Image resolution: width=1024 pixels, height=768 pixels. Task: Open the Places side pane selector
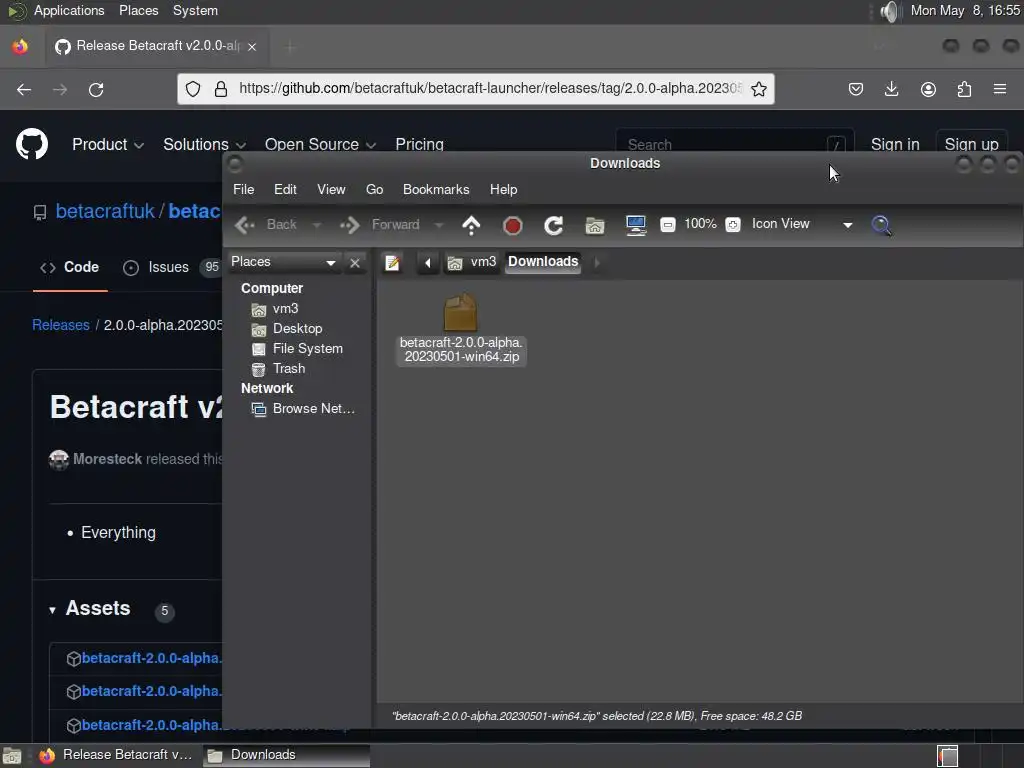283,262
